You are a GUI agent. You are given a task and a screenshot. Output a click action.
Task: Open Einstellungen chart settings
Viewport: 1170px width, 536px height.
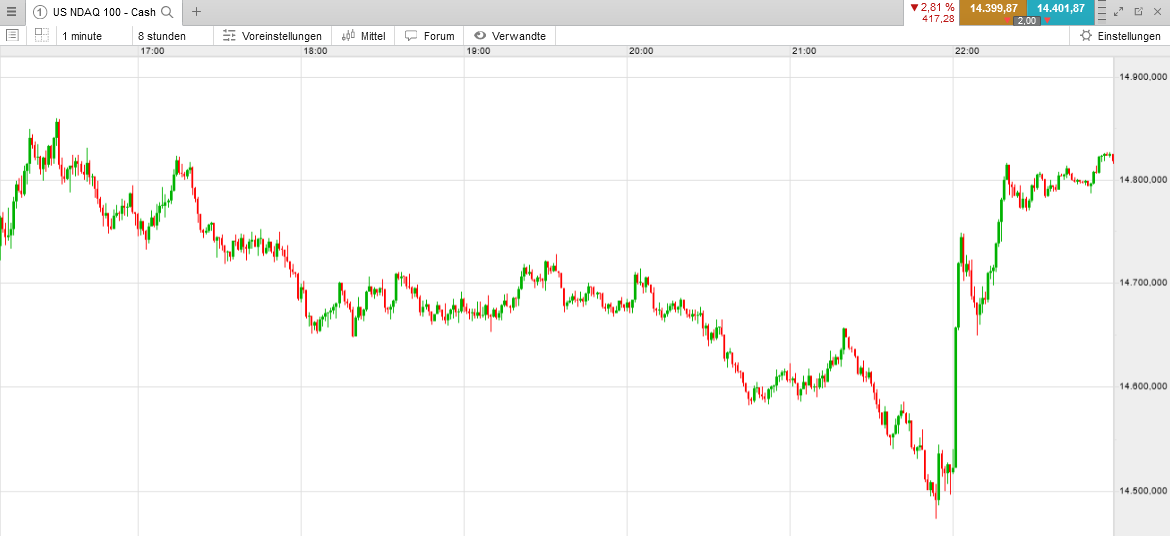[x=1120, y=36]
